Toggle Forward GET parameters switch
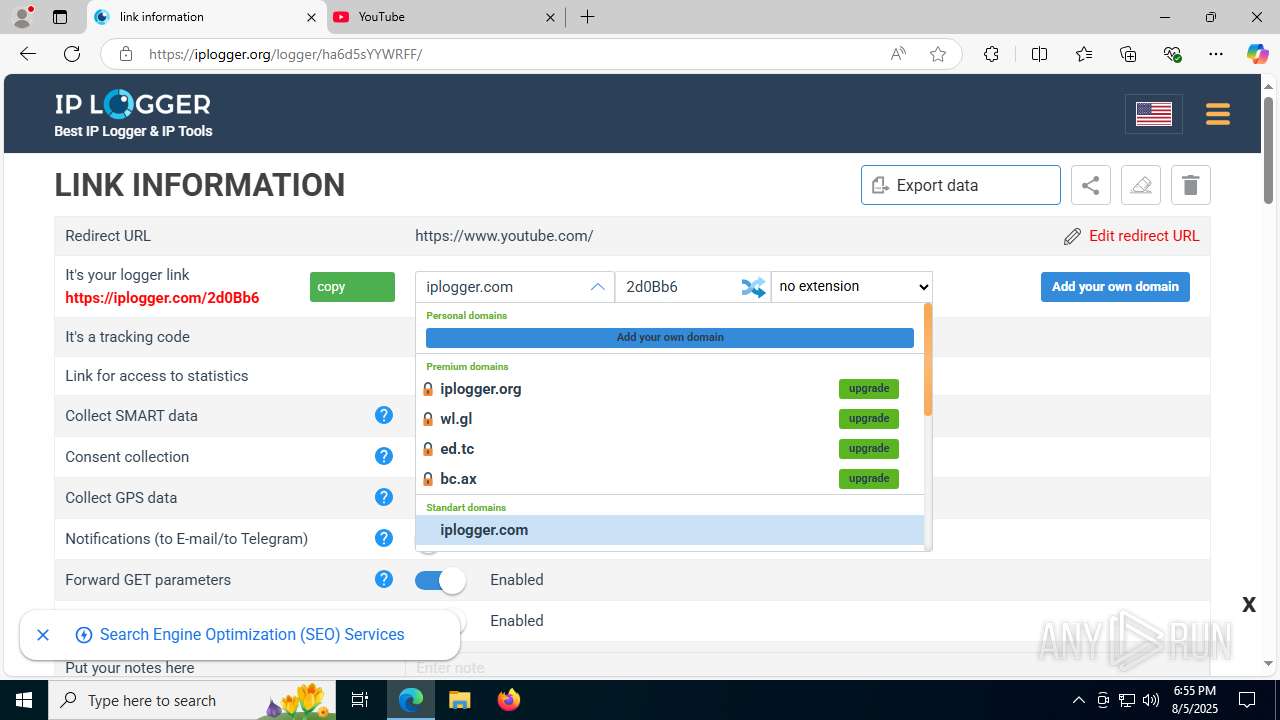 point(440,580)
